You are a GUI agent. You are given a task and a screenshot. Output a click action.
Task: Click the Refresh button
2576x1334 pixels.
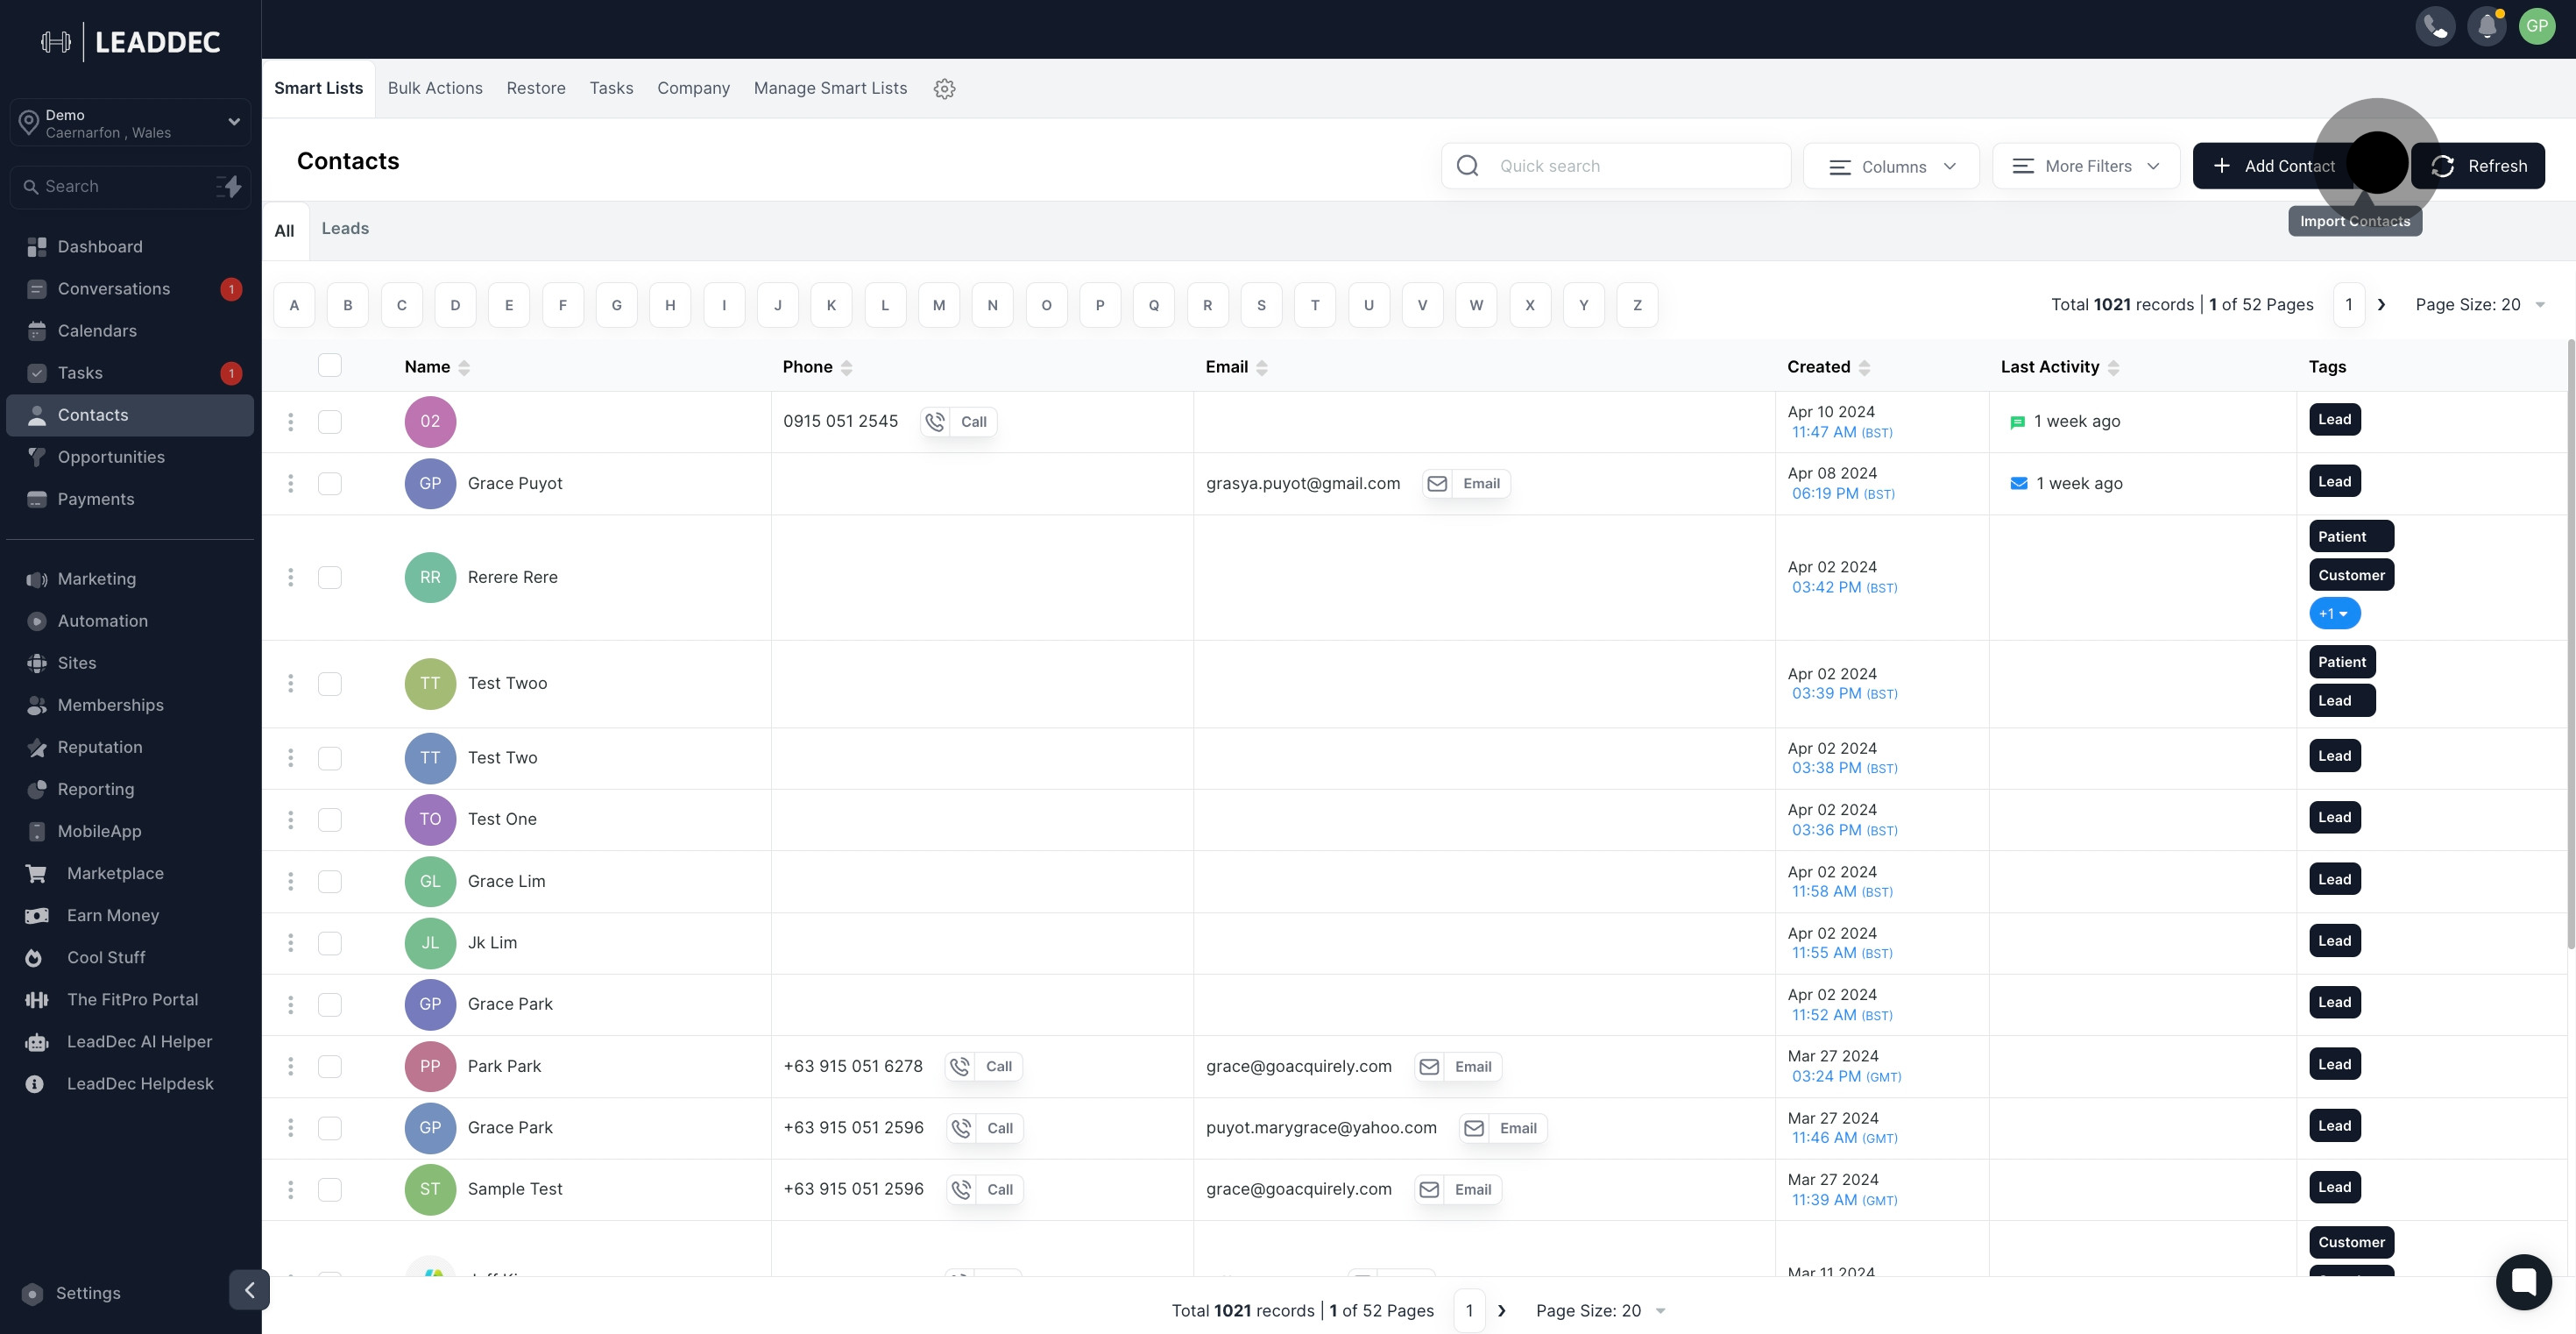coord(2478,166)
